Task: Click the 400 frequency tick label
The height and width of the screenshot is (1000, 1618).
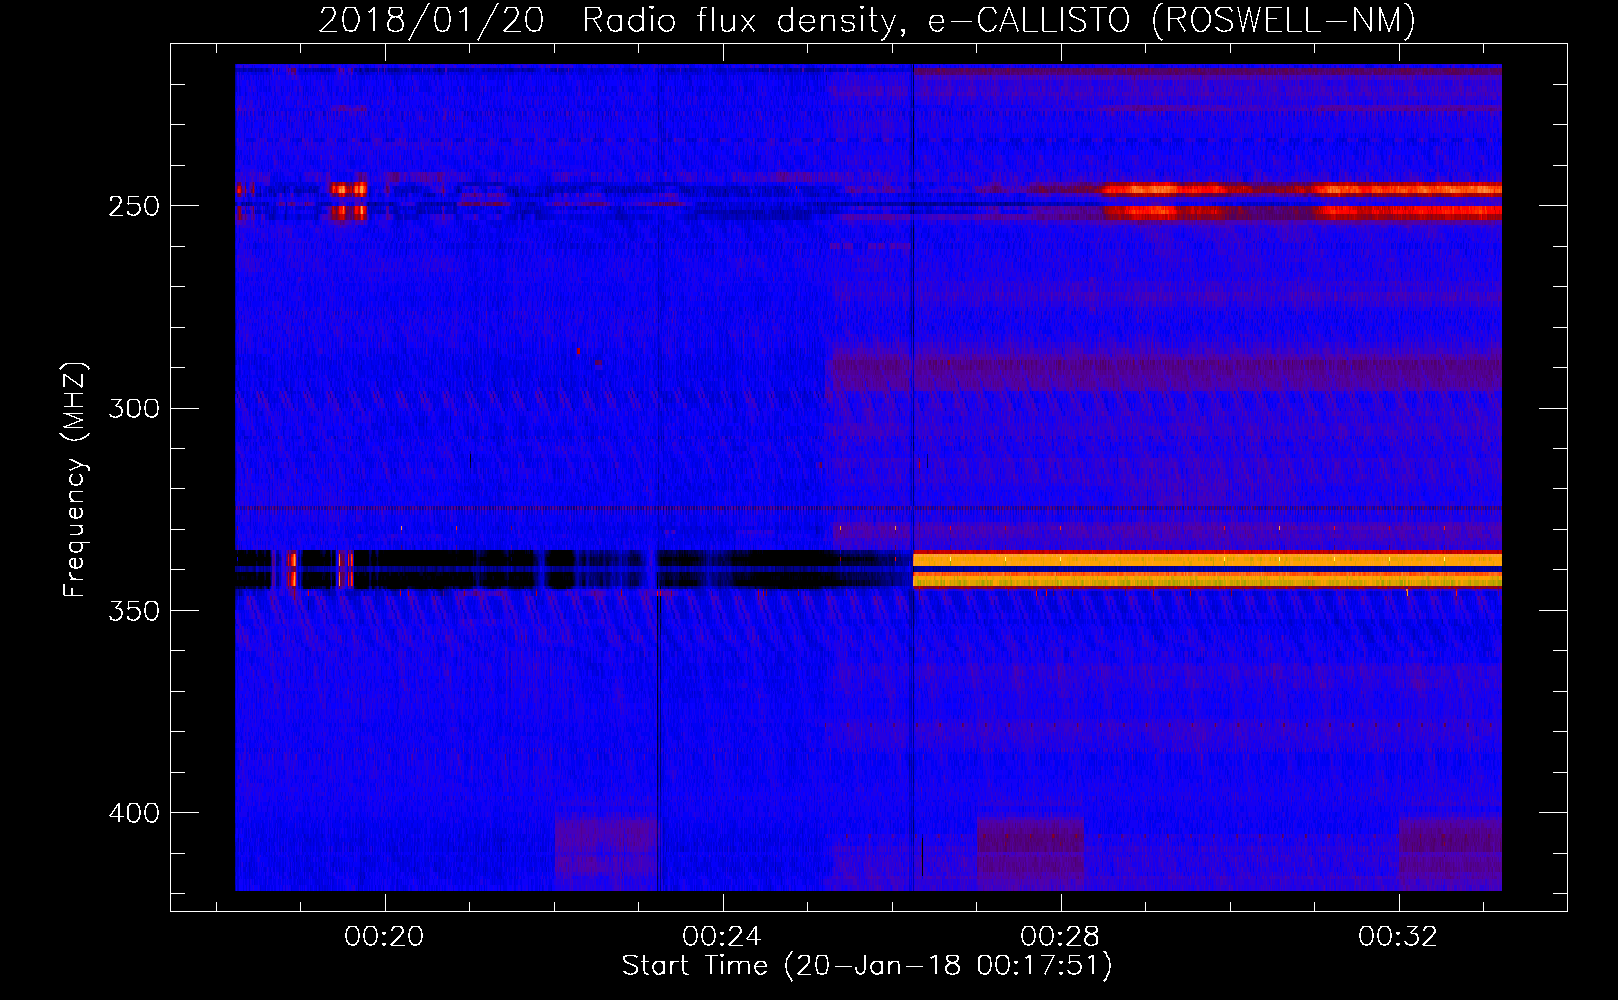Action: (x=134, y=813)
